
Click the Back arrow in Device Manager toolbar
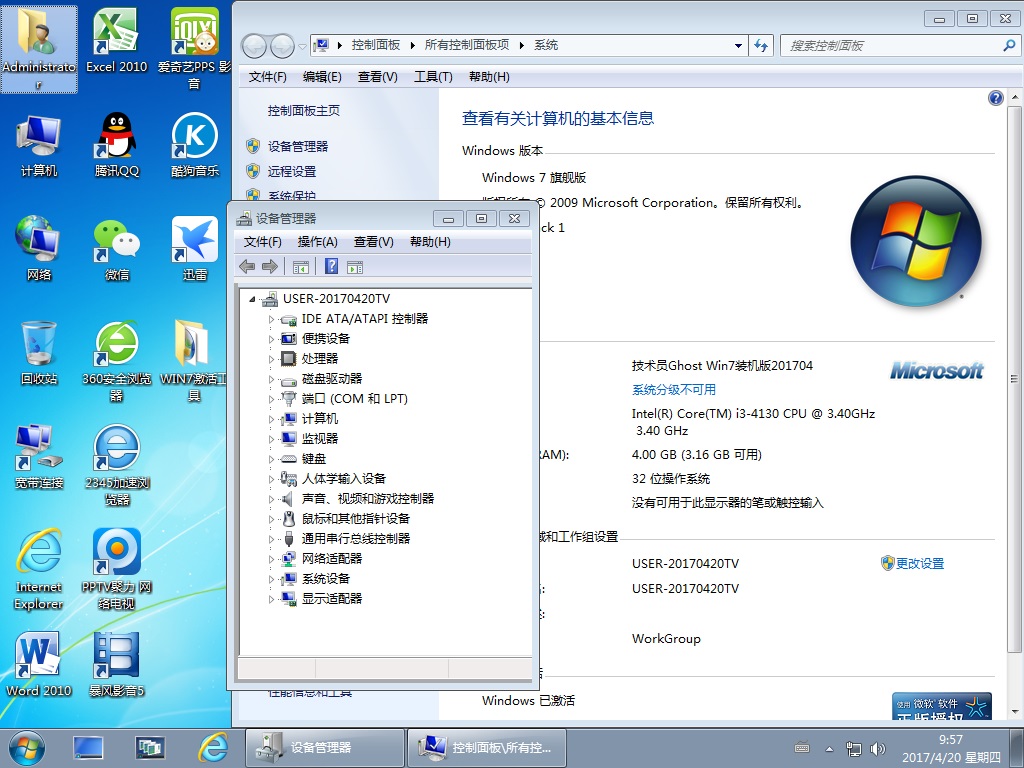[247, 266]
